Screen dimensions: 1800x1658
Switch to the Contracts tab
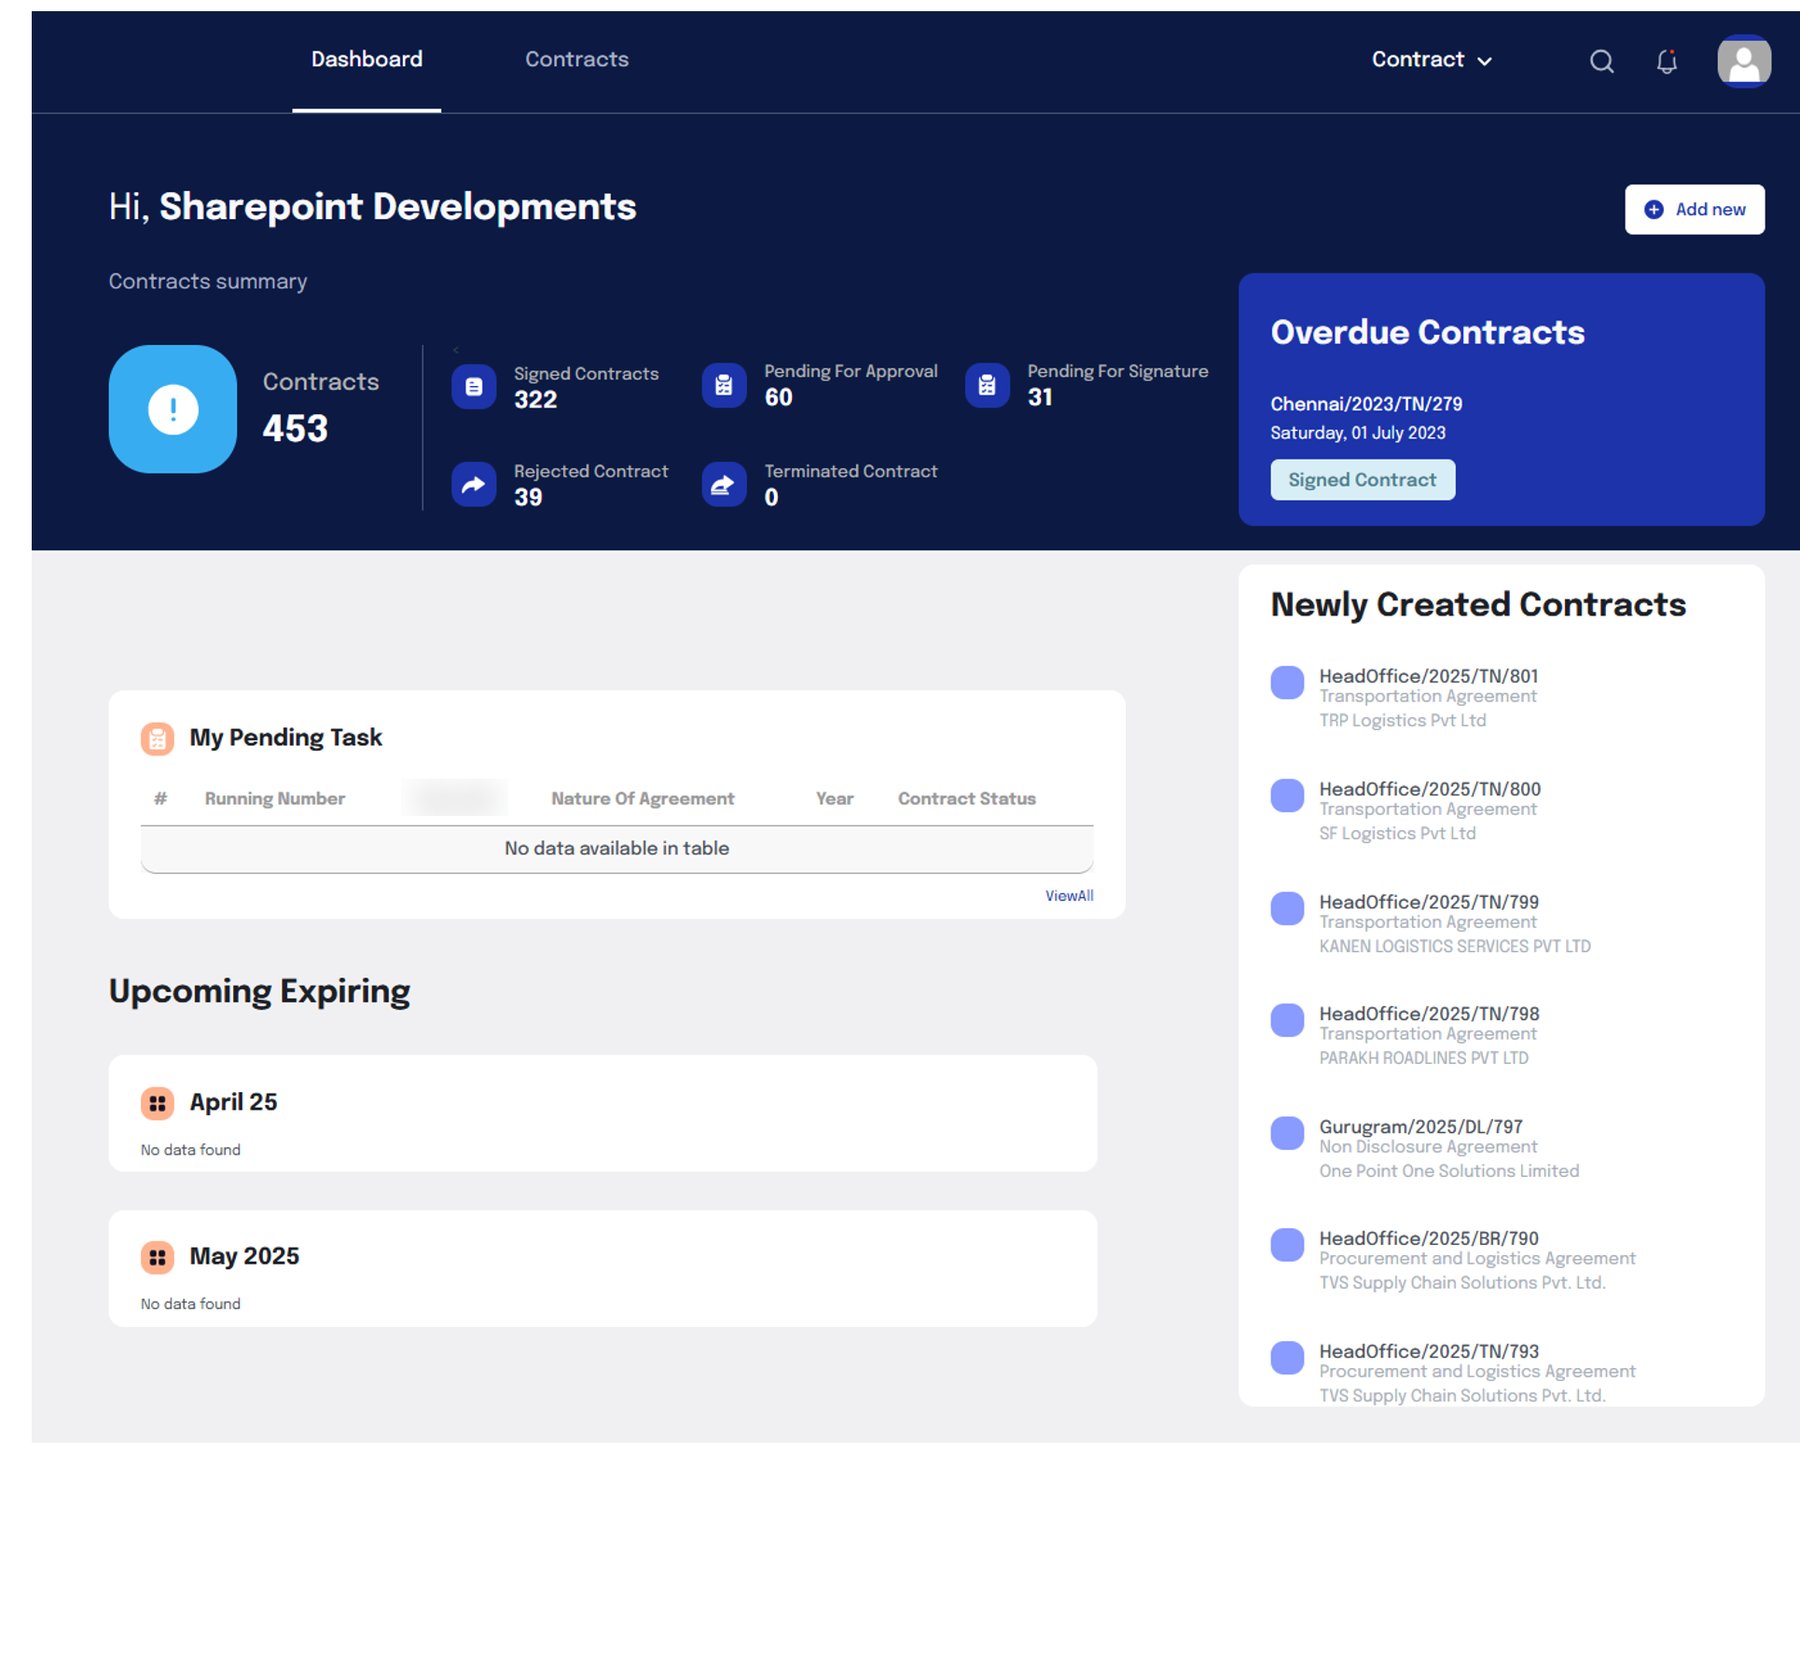(577, 60)
